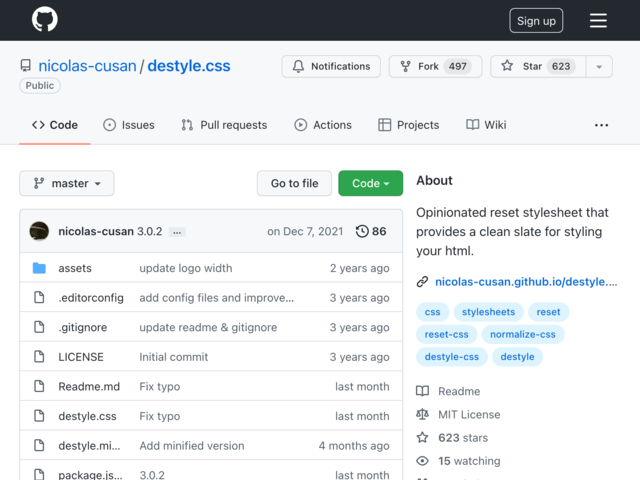The image size is (640, 480).
Task: Select the reset topic tag
Action: [x=548, y=312]
